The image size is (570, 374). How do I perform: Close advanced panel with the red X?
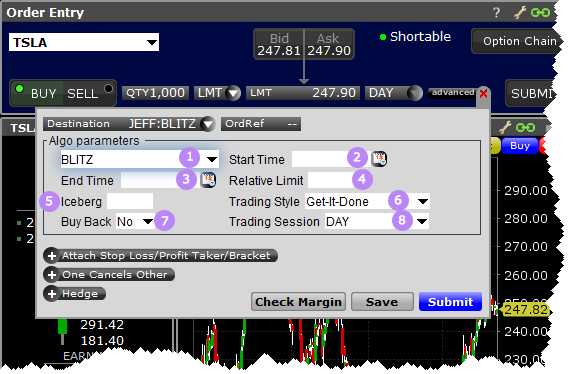click(x=483, y=94)
